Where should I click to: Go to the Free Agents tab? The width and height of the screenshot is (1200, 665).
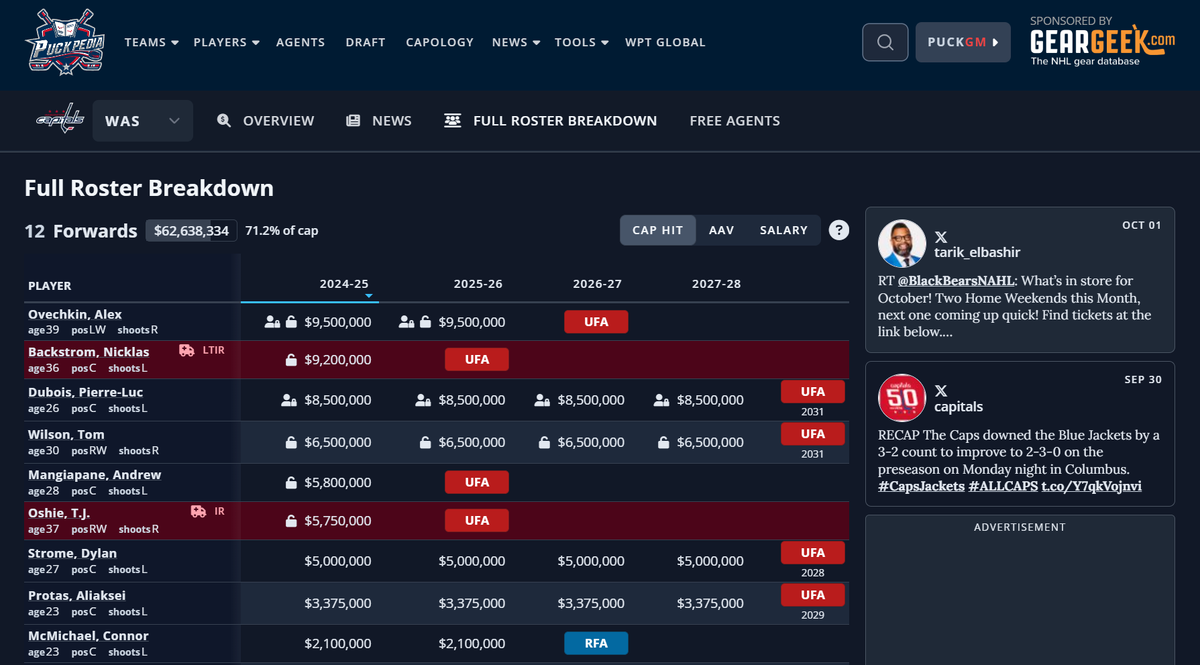coord(735,120)
